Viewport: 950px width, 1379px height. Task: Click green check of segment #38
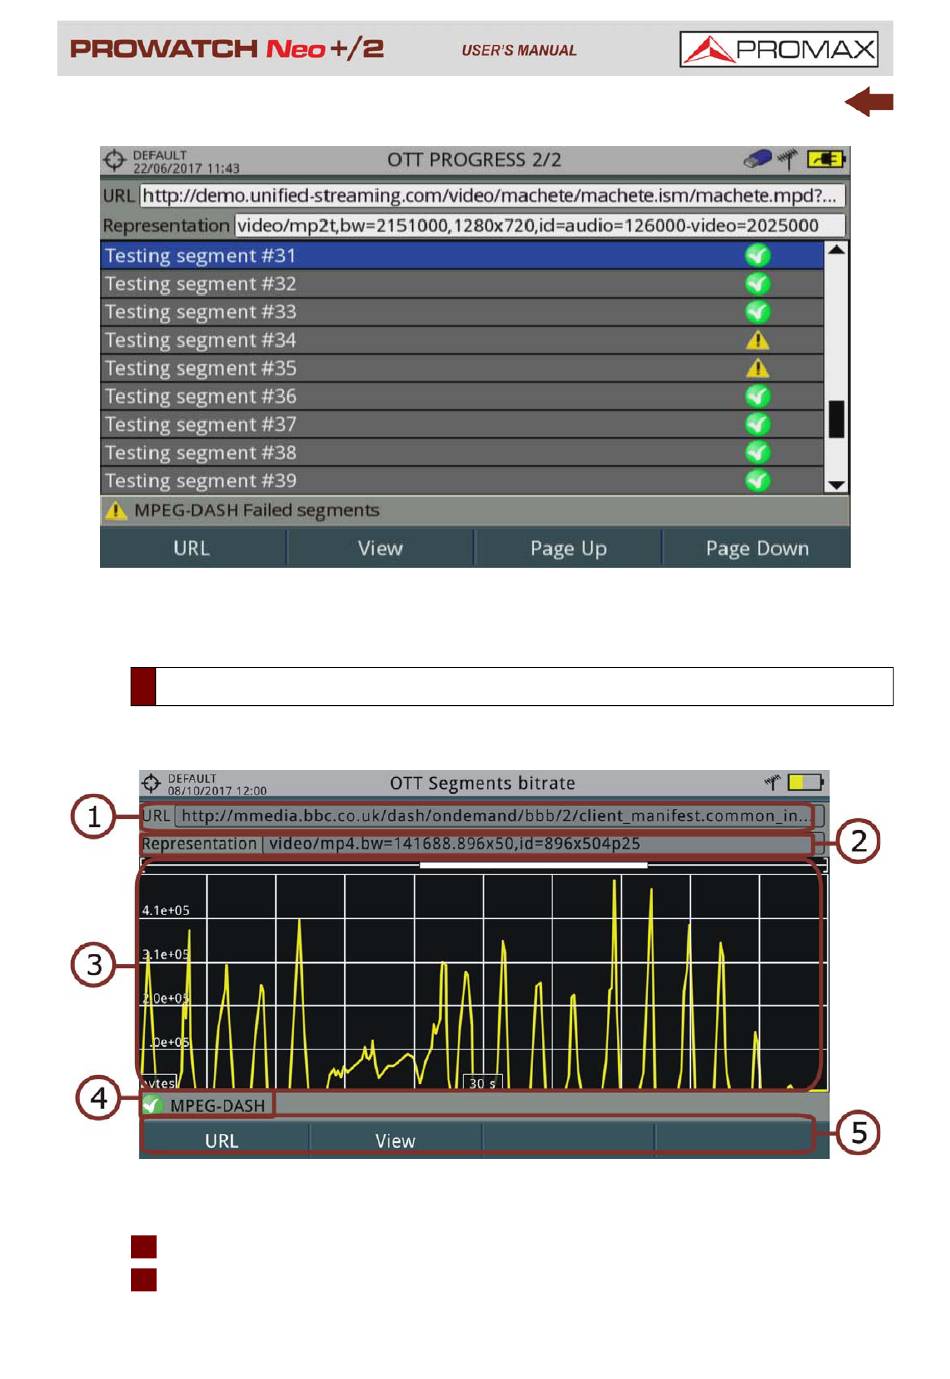pos(758,452)
